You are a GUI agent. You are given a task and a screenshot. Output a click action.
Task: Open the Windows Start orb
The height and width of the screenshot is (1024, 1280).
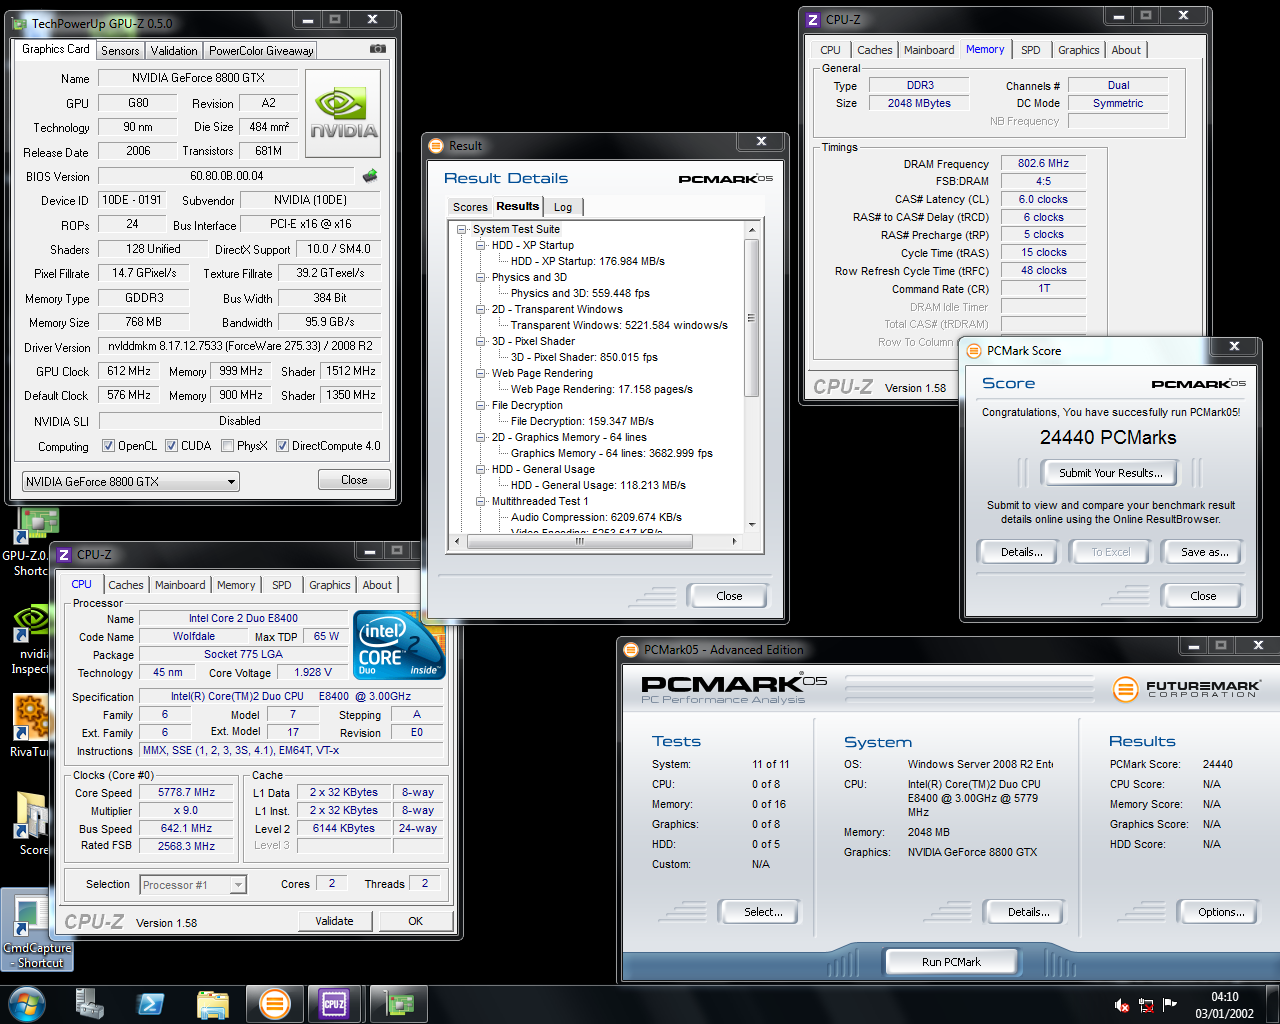tap(27, 1003)
